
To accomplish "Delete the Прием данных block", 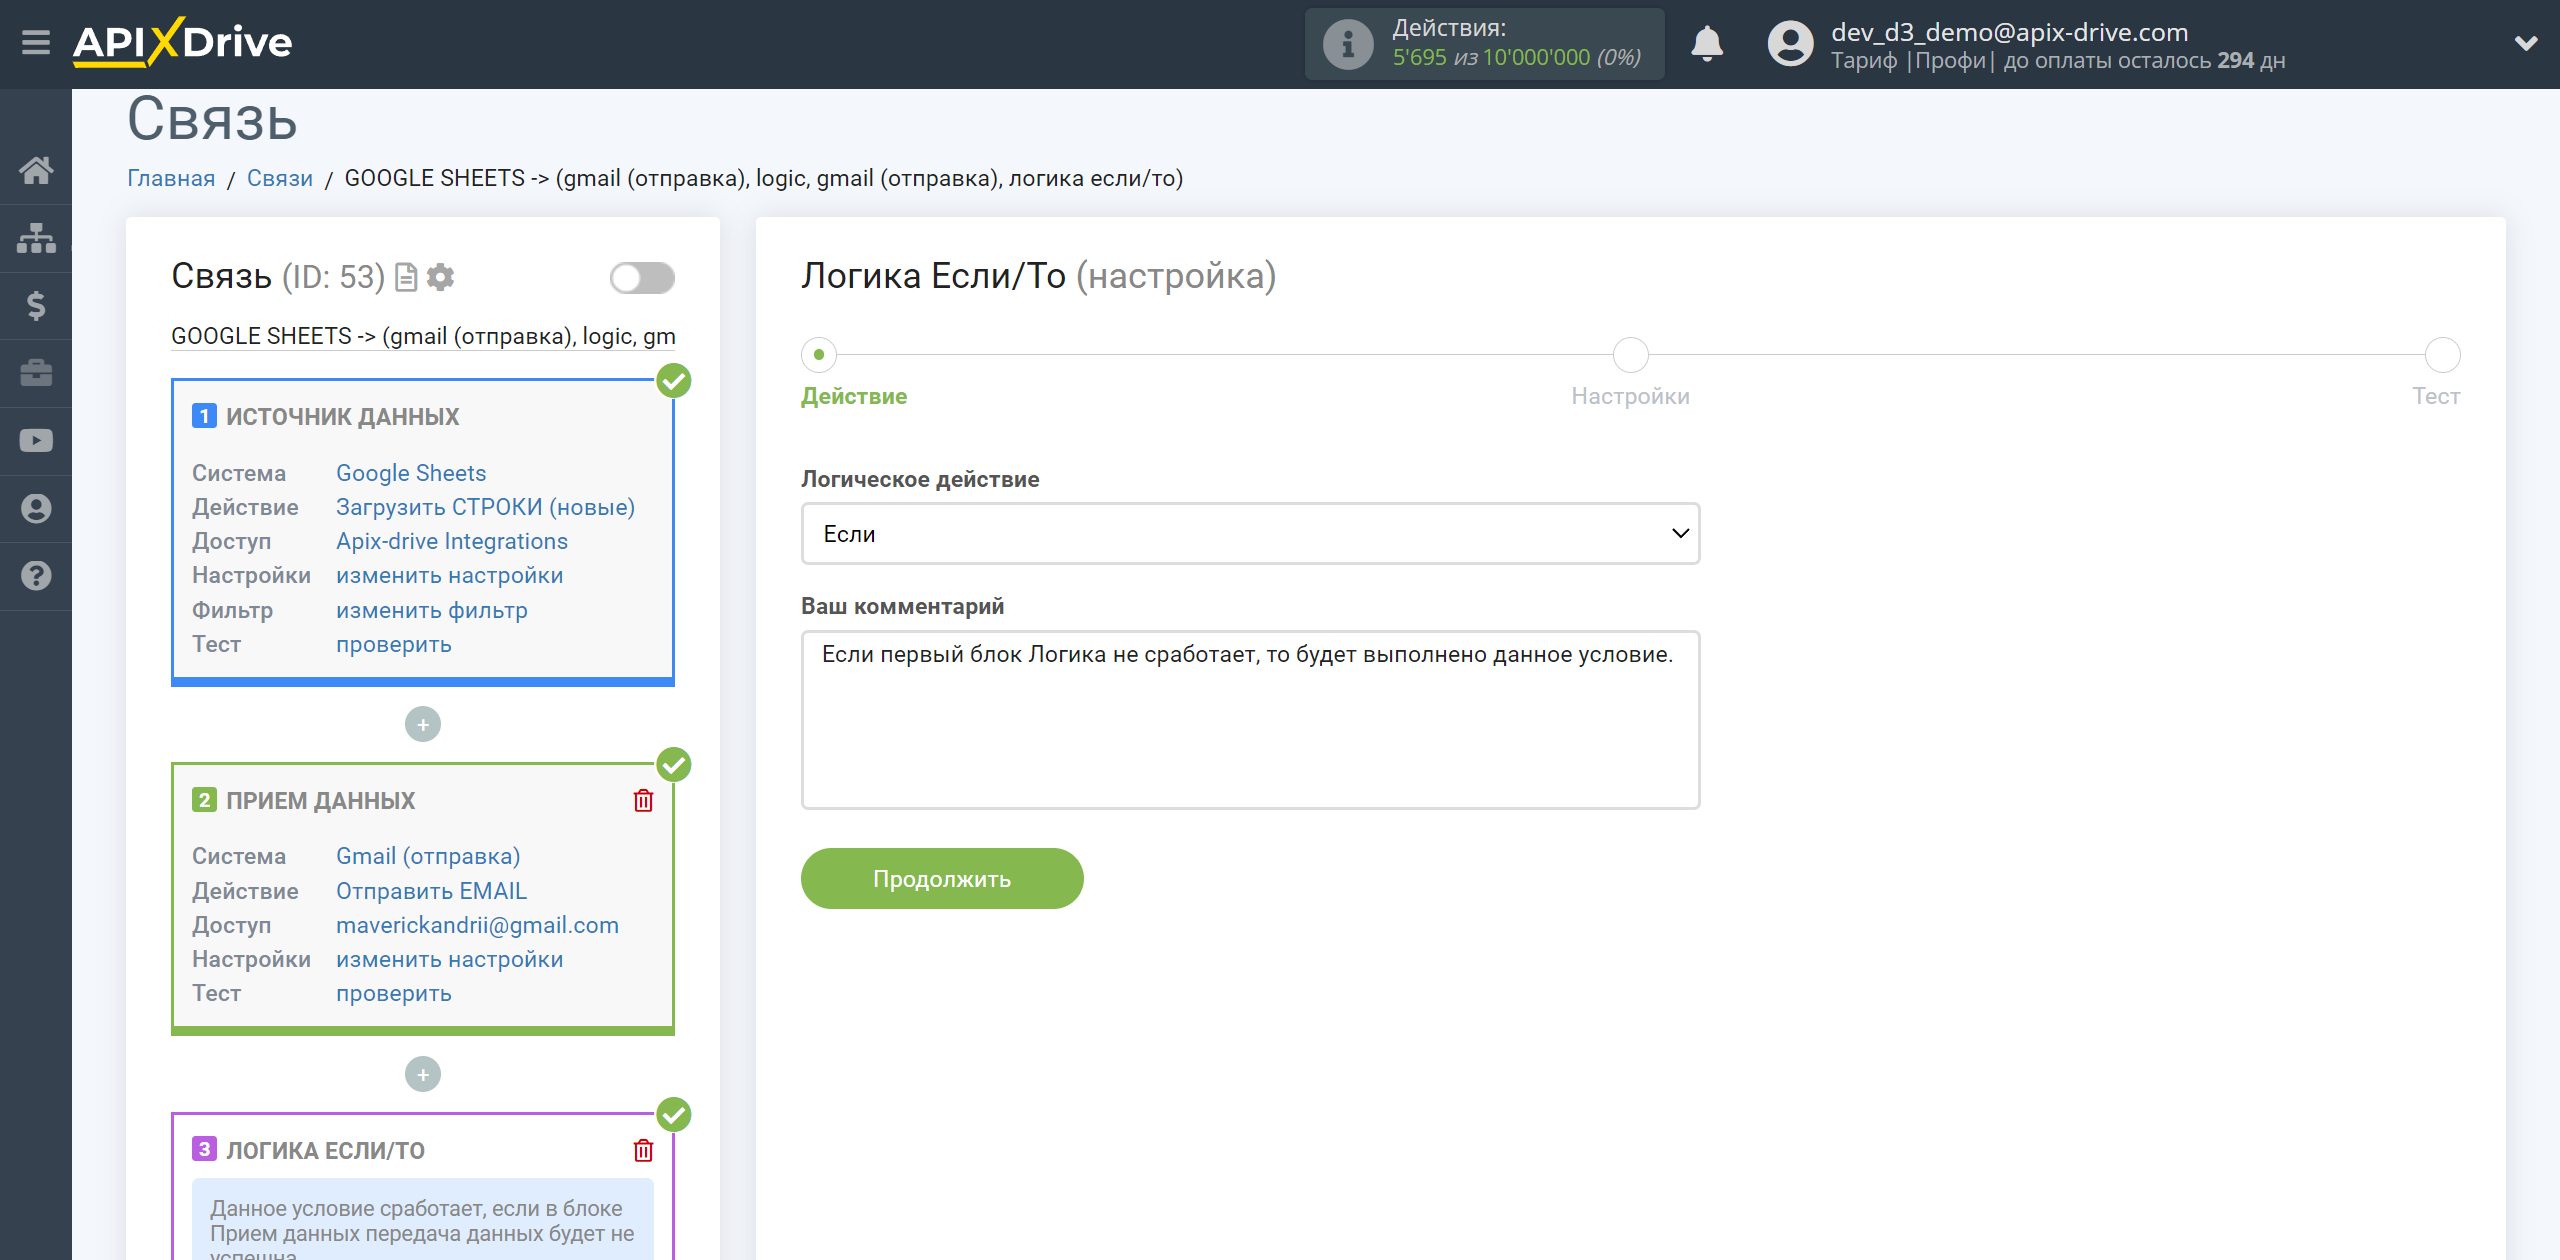I will [x=643, y=801].
